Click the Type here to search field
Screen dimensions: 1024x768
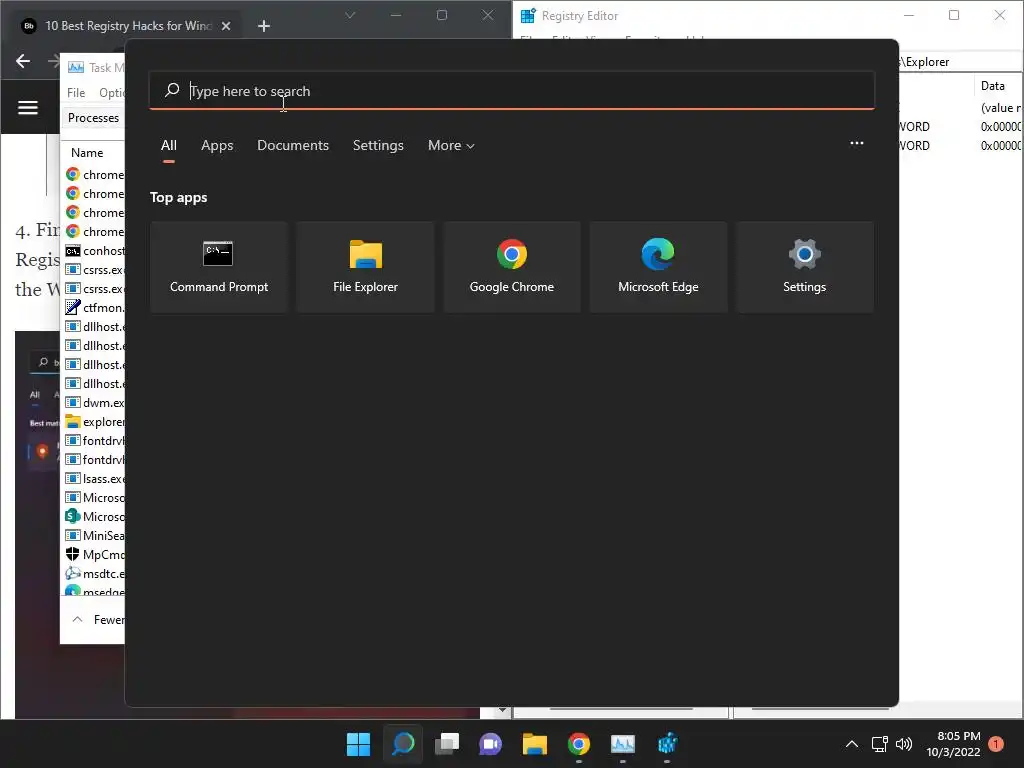[511, 90]
